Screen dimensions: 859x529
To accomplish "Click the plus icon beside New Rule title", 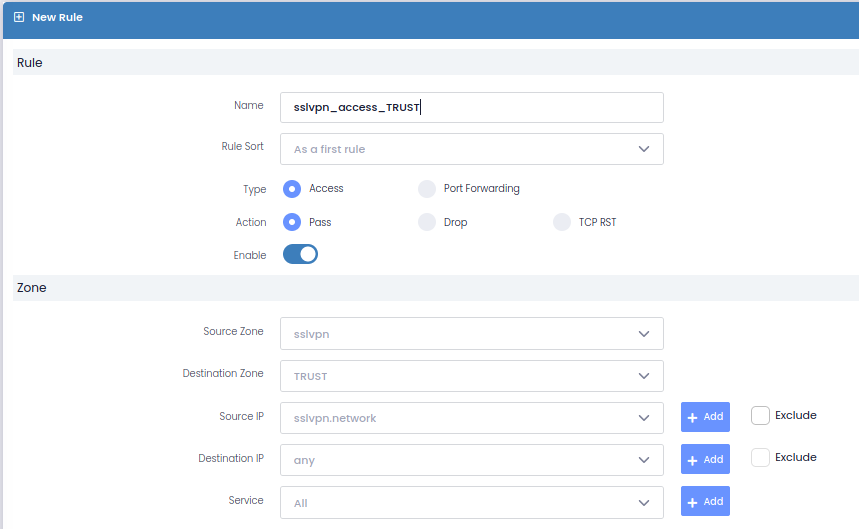I will [x=19, y=17].
